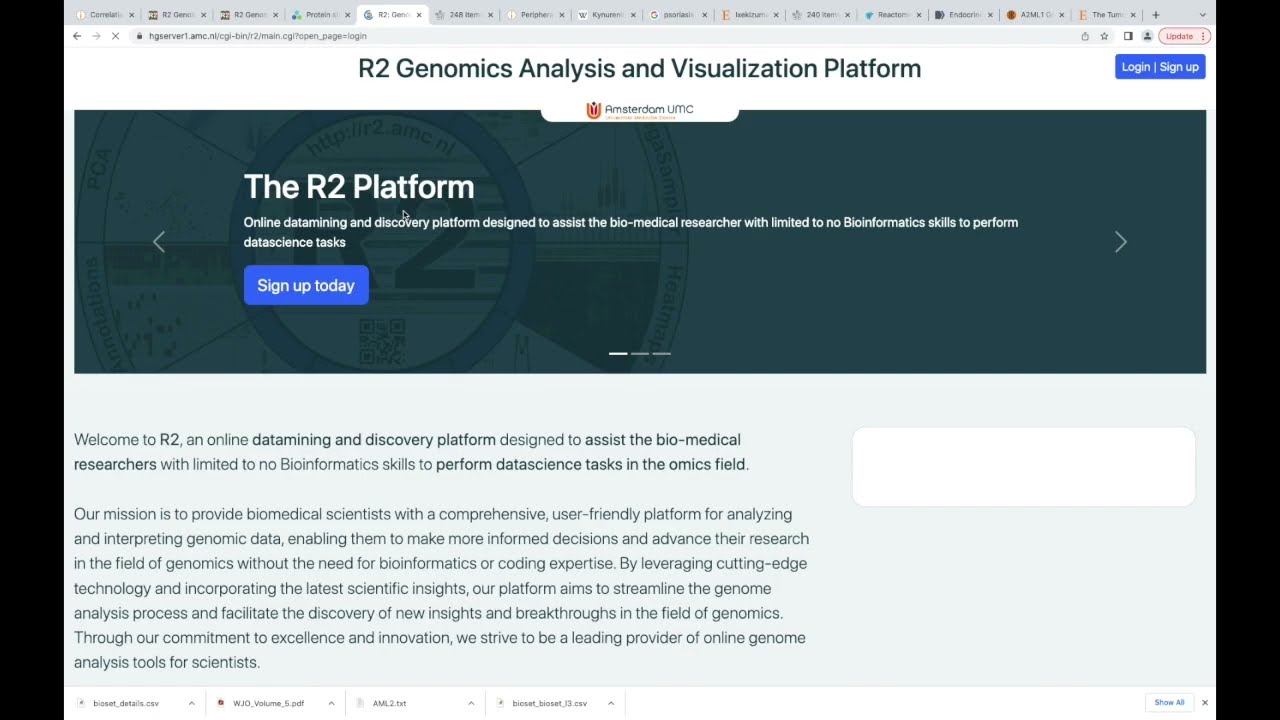Expand options for bioset_bioset_l3.csv download
The width and height of the screenshot is (1280, 720).
pos(611,703)
